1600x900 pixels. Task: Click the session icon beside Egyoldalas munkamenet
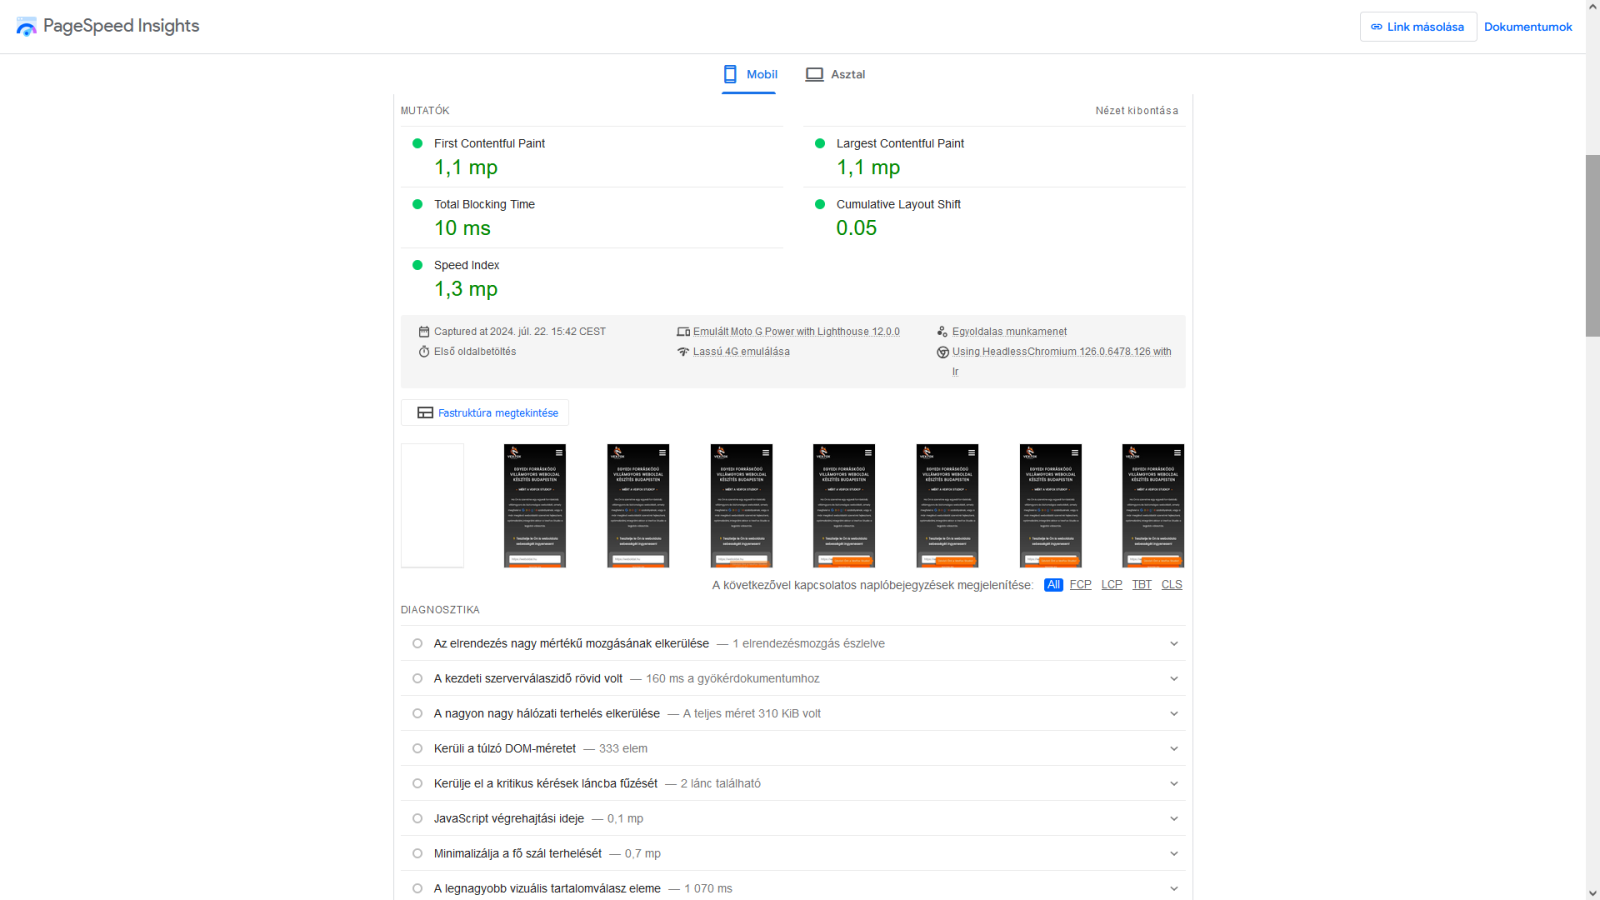pos(942,332)
